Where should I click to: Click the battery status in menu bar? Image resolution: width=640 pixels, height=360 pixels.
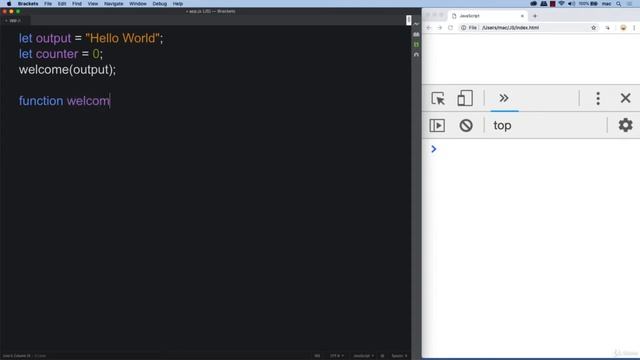[x=588, y=4]
